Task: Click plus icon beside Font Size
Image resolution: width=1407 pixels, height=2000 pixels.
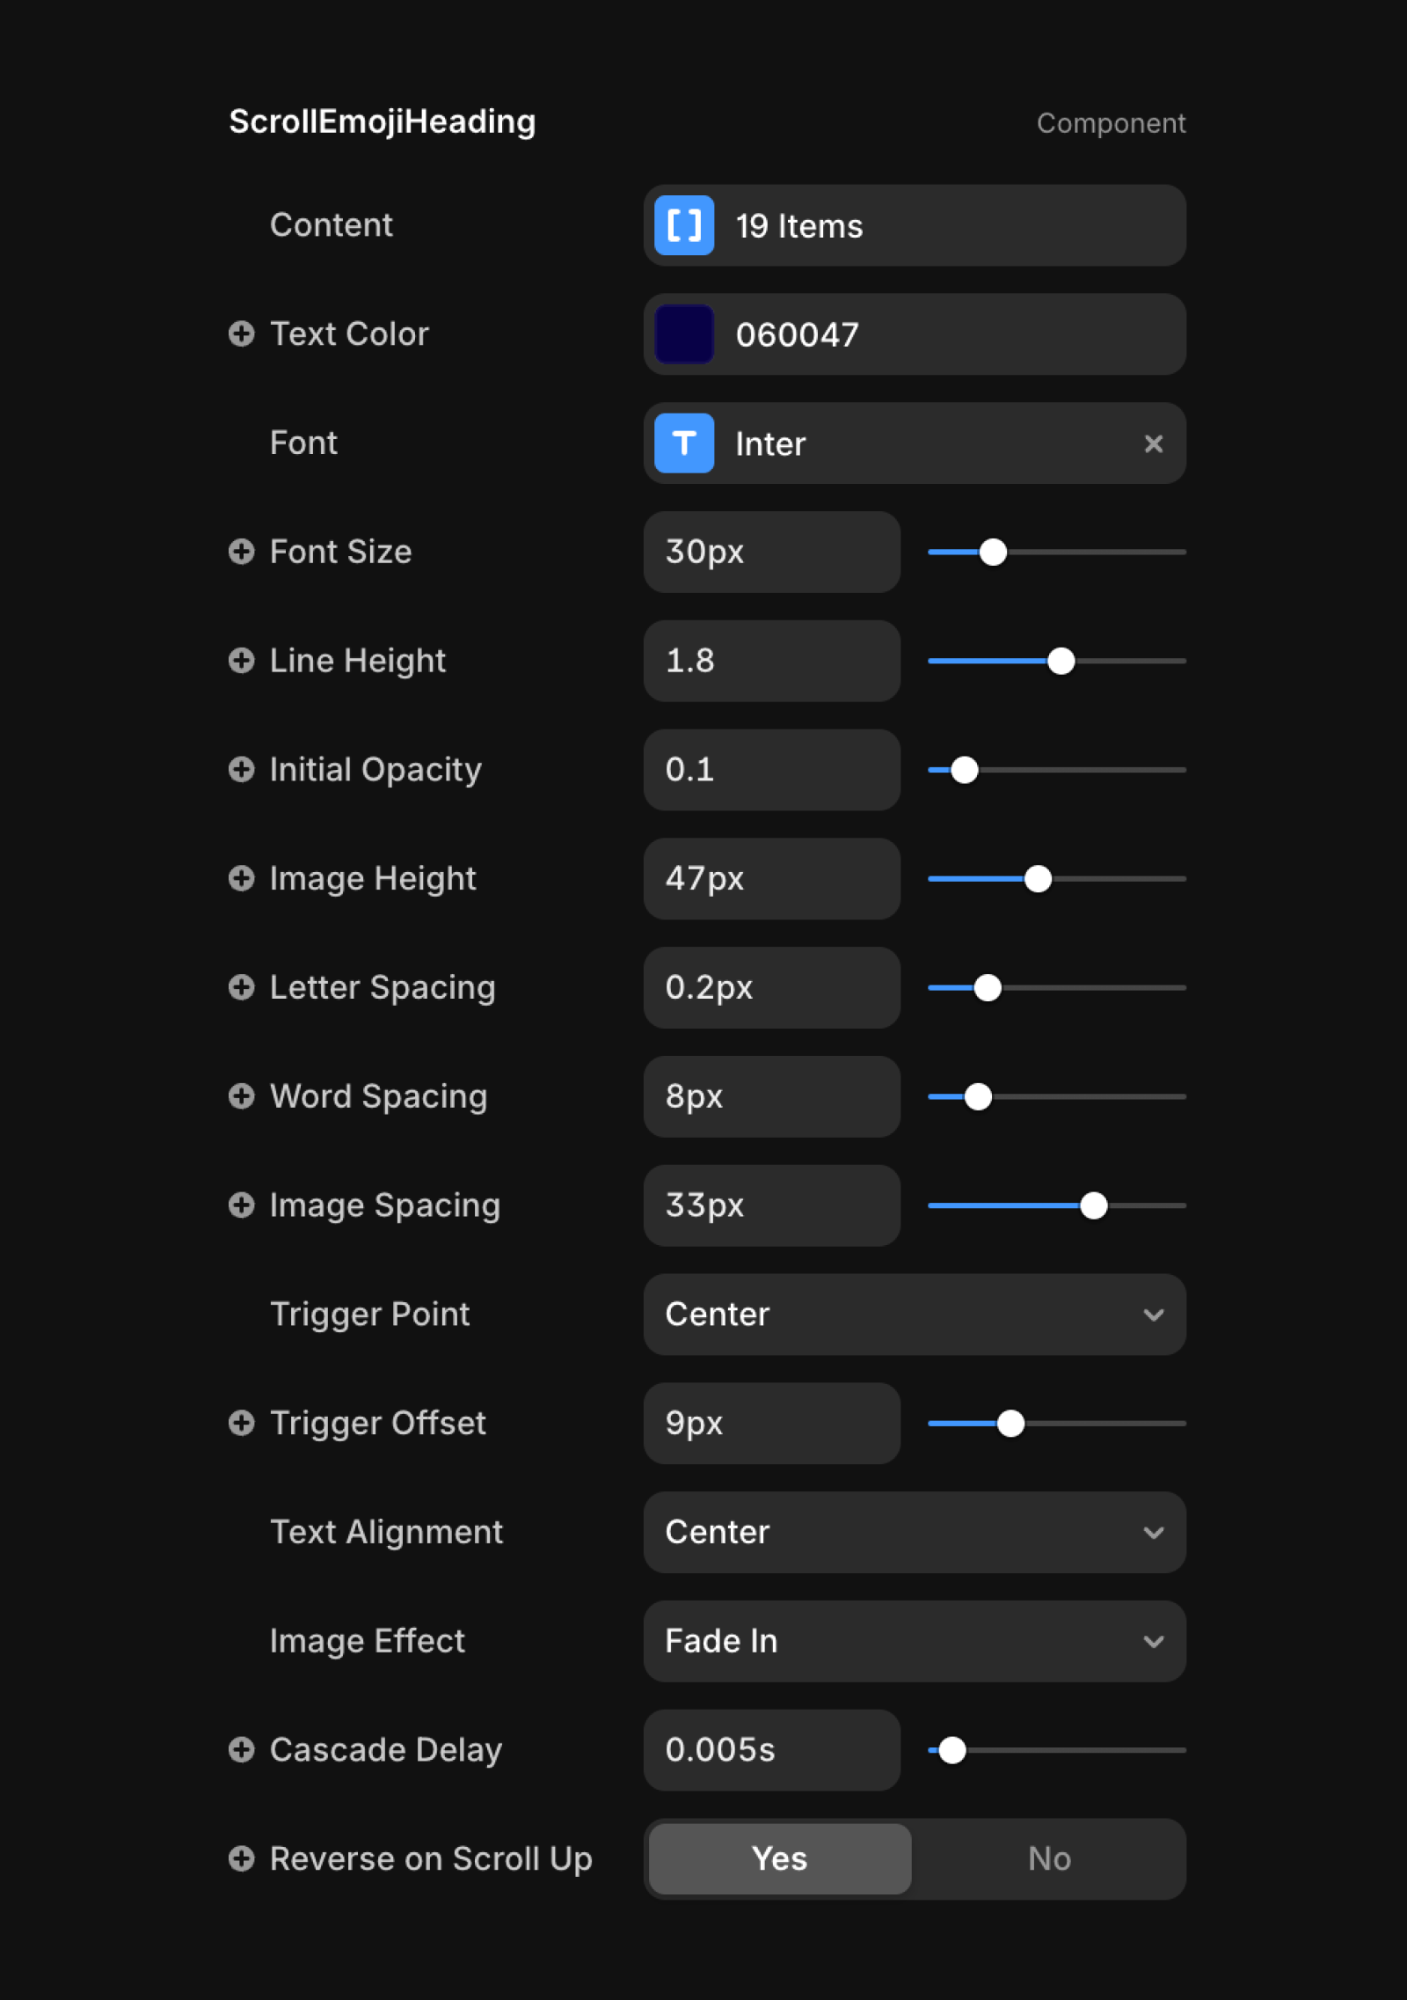Action: (x=241, y=552)
